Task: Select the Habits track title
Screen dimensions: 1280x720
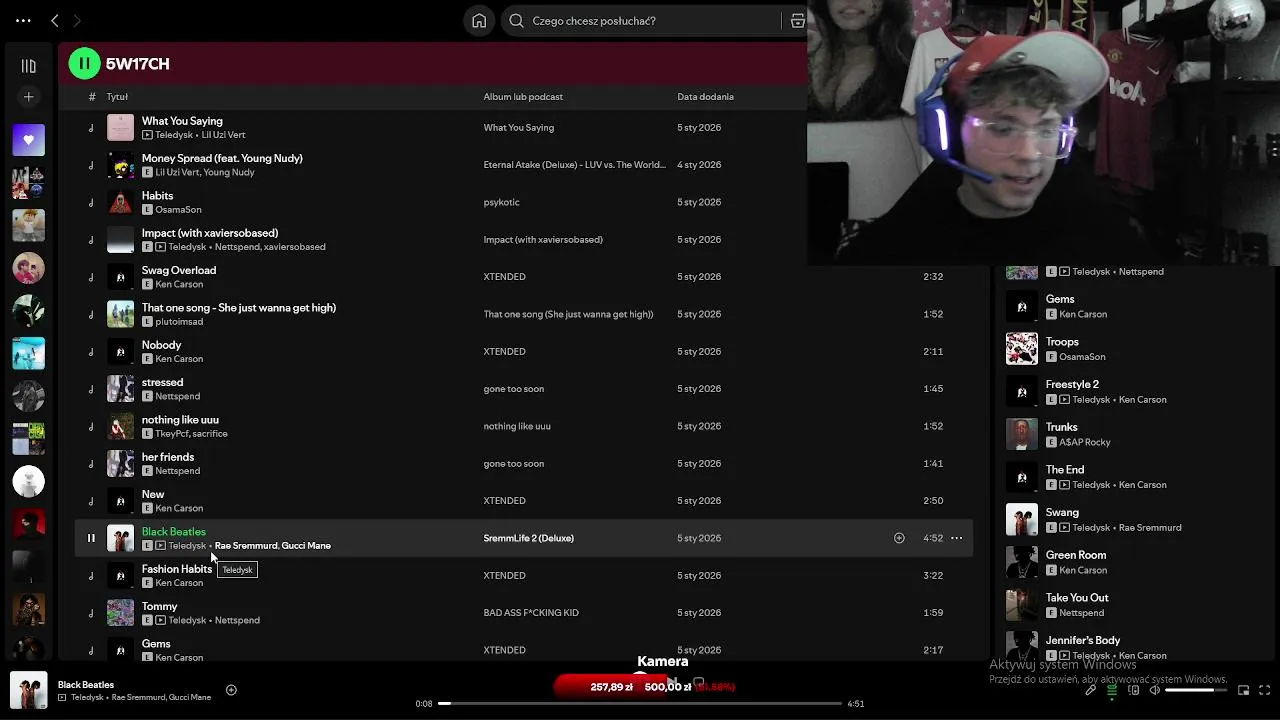Action: (157, 196)
